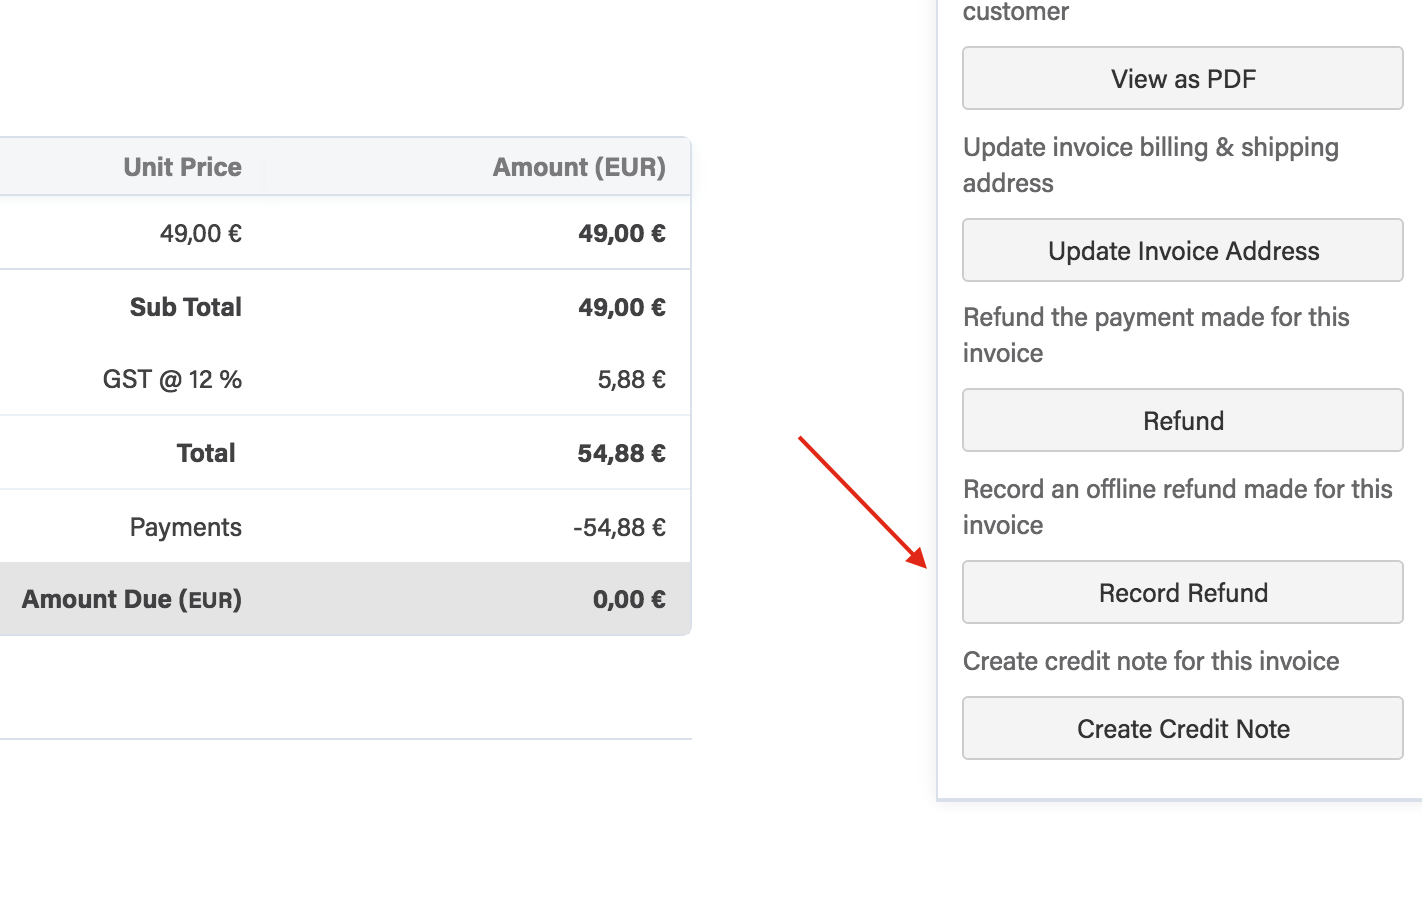Click the Total row in the invoice table

click(205, 452)
